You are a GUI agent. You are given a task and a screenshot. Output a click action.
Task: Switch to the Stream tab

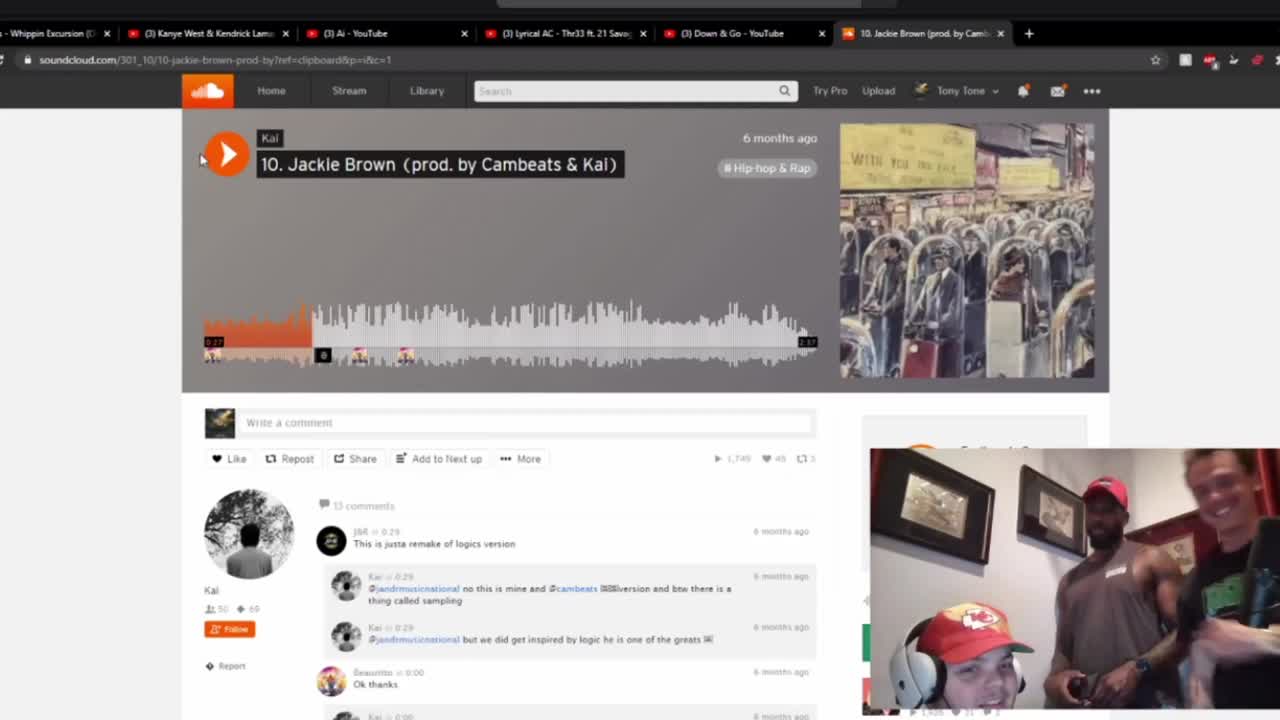click(349, 91)
